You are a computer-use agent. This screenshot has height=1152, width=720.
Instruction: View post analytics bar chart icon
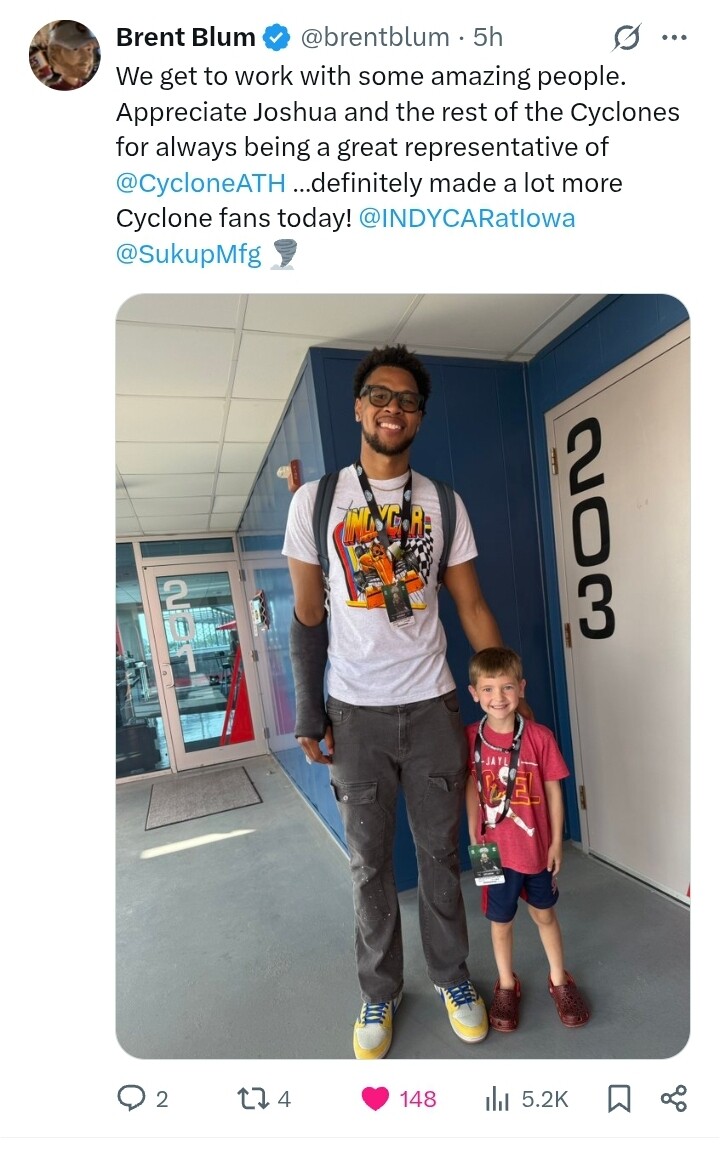point(497,1098)
